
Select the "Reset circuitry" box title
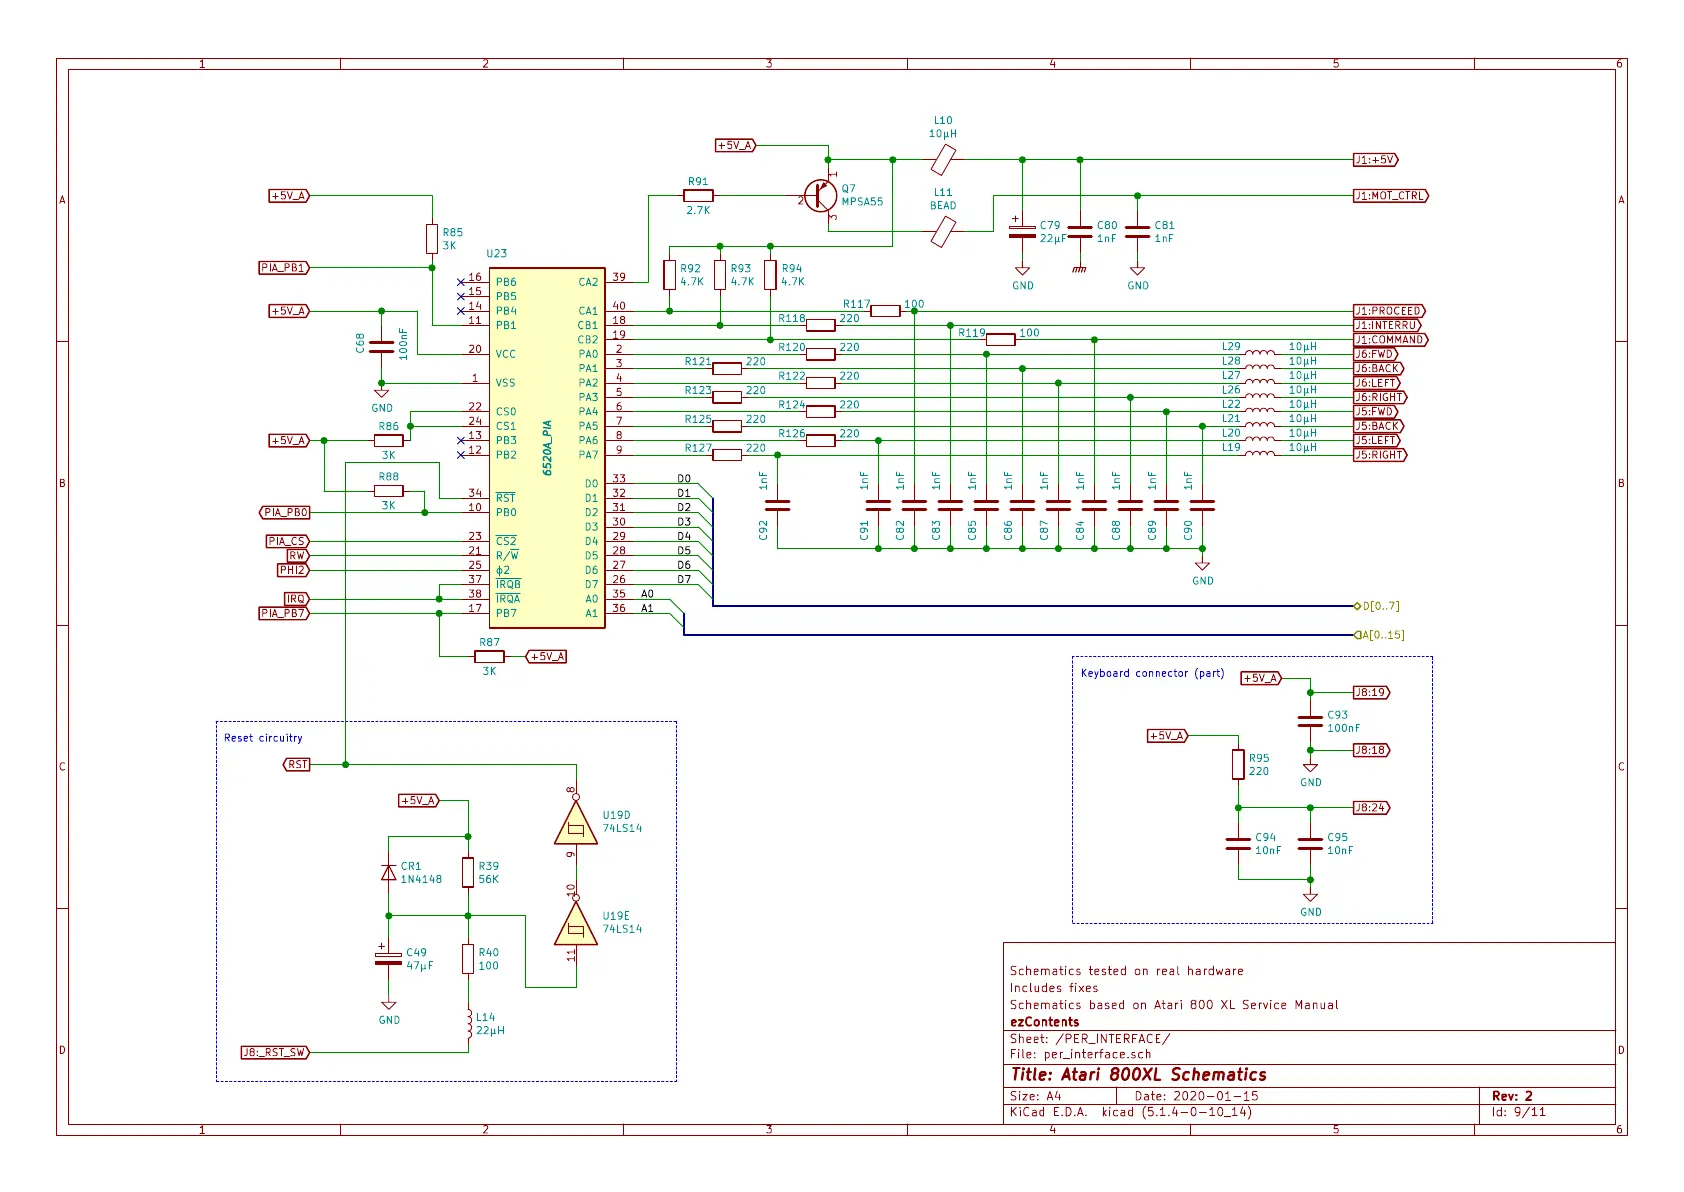[263, 738]
